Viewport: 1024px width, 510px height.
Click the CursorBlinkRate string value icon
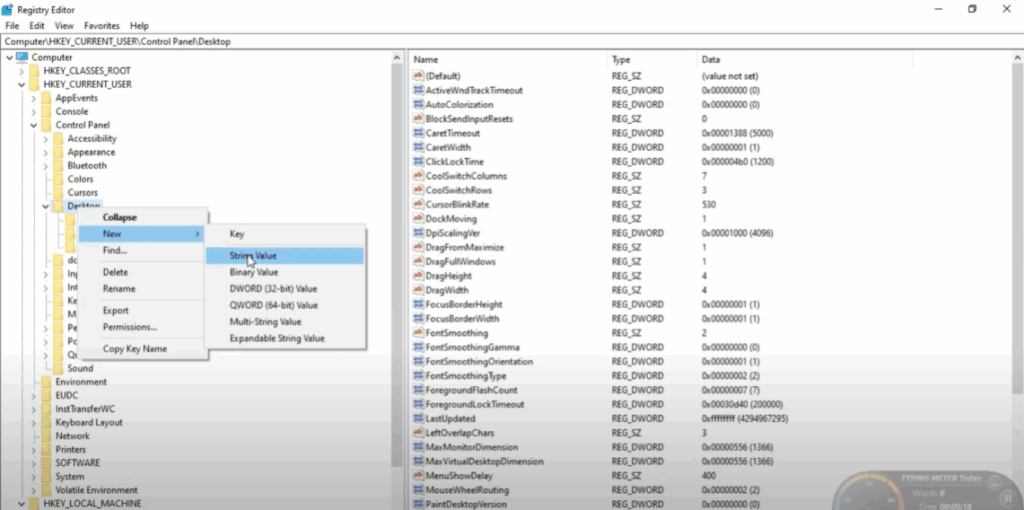coord(418,204)
